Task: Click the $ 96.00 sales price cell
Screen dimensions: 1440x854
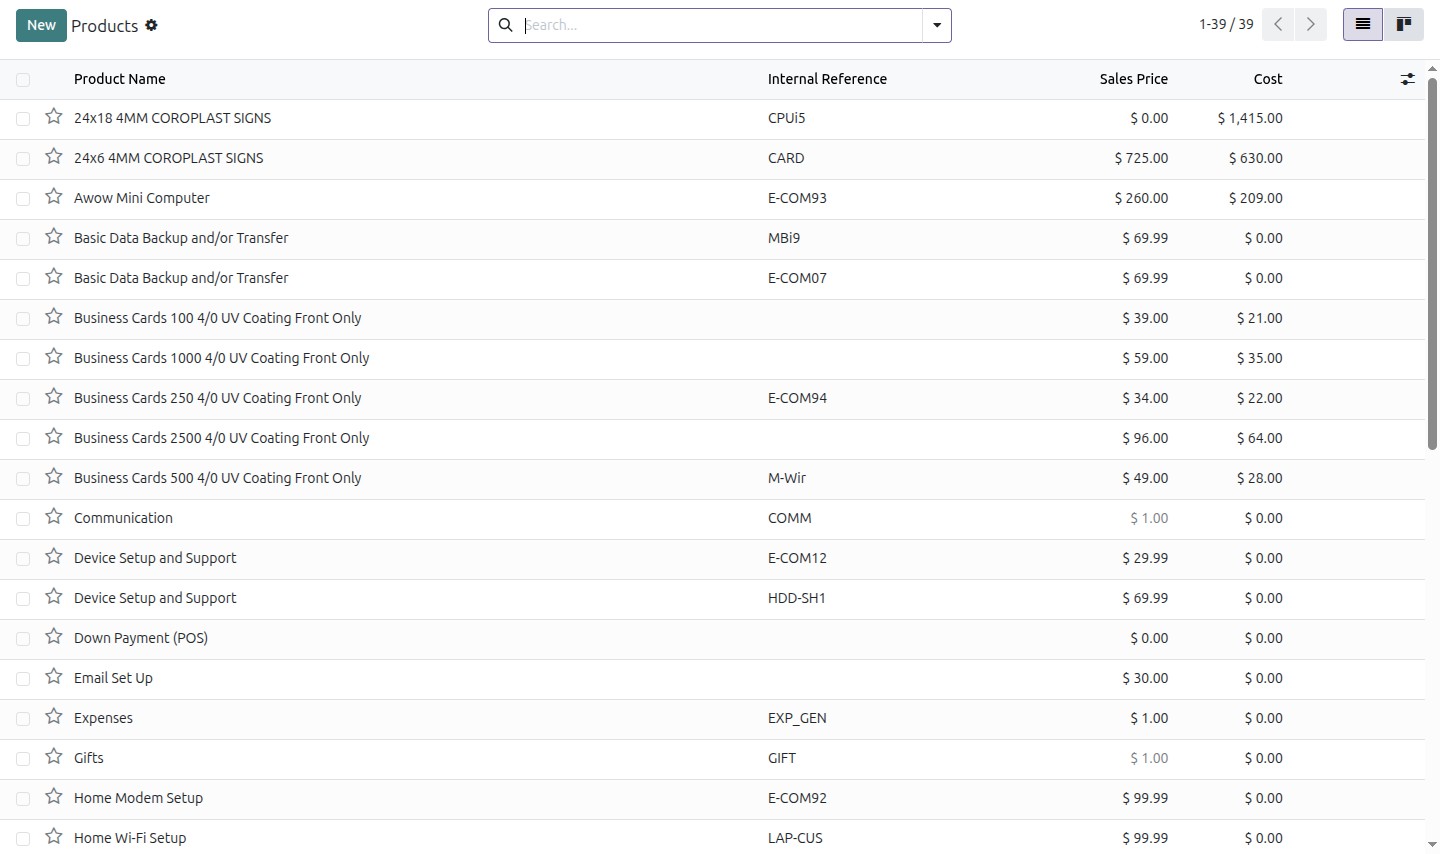Action: 1145,438
